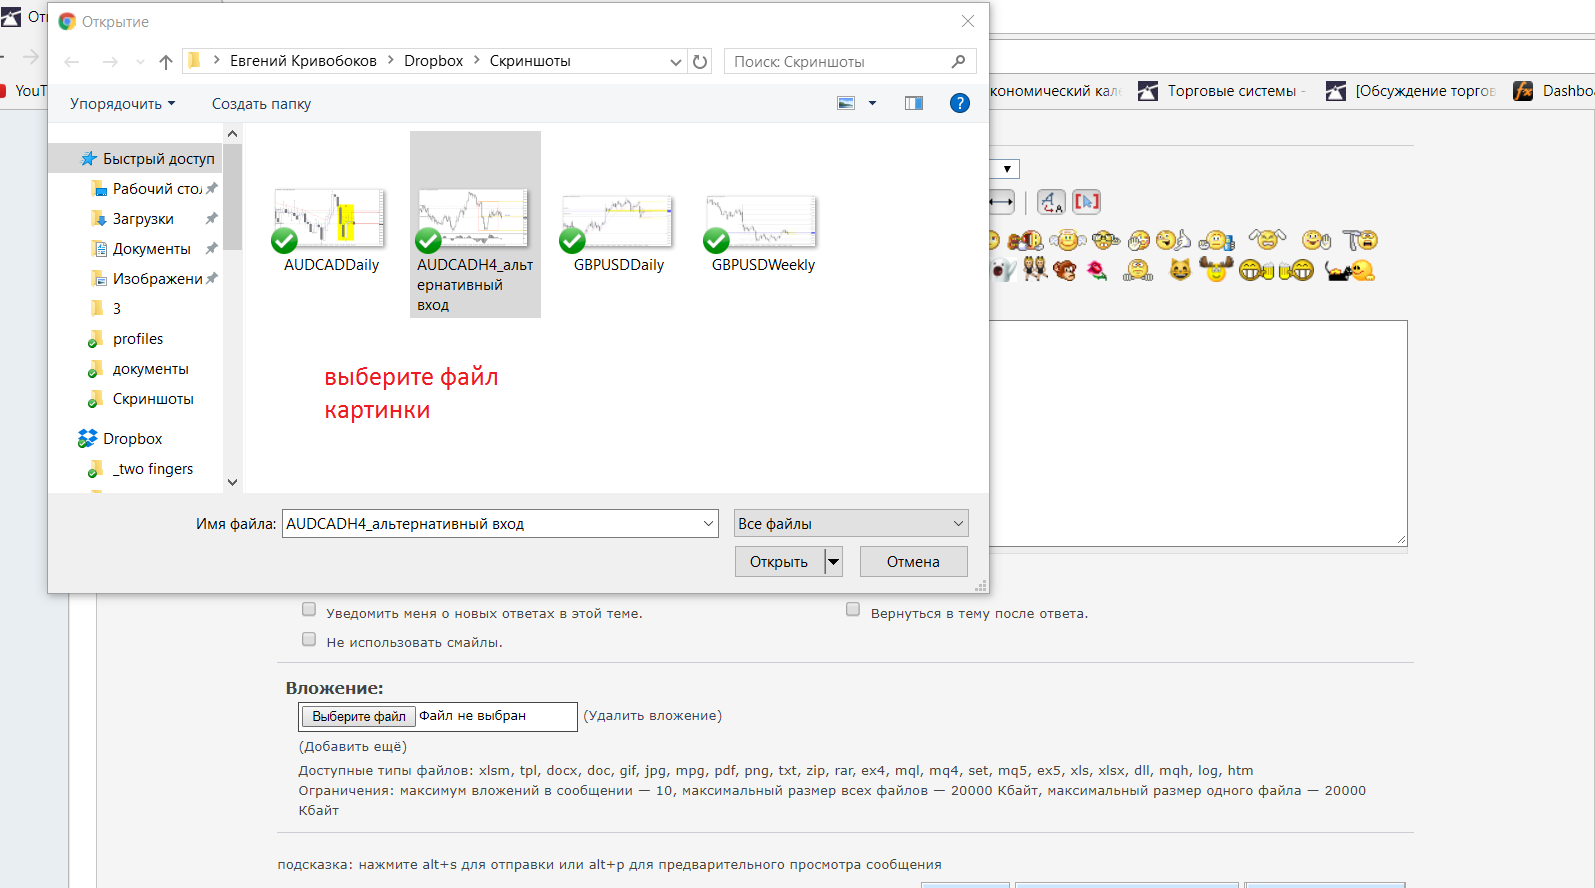Viewport: 1595px width, 888px height.
Task: Click the font style switch editor icon
Action: click(x=1051, y=202)
